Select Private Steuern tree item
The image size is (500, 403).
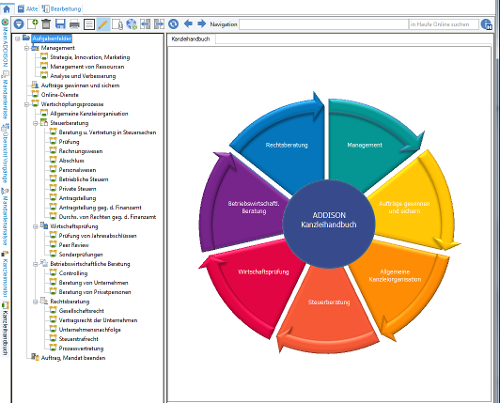77,189
